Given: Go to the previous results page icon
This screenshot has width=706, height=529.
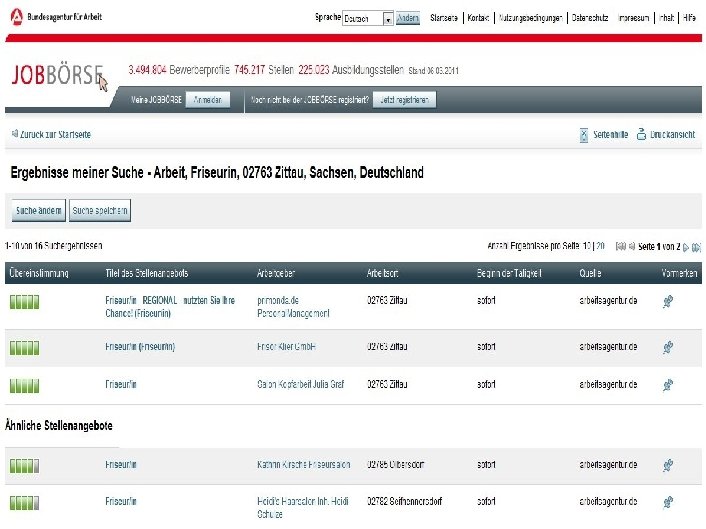Looking at the screenshot, I should 632,246.
